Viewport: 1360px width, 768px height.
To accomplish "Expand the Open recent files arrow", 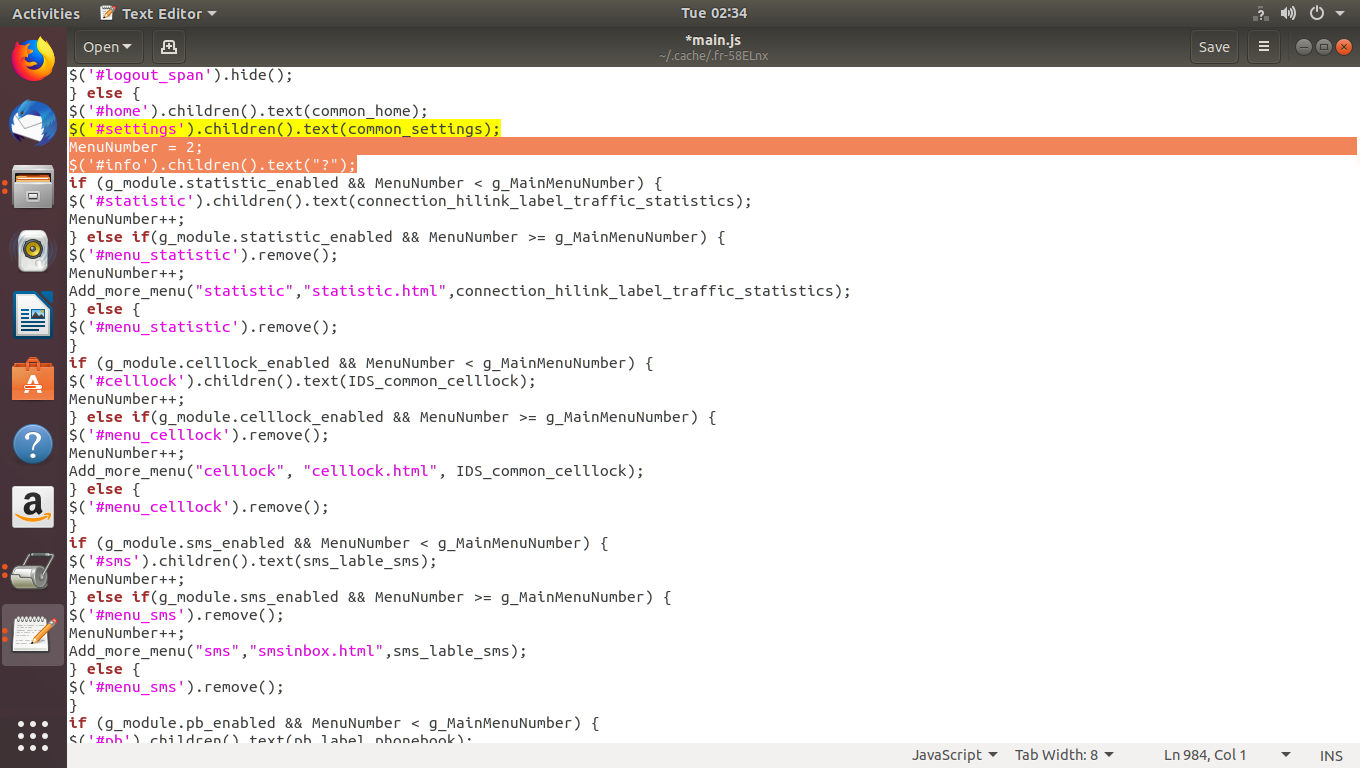I will (x=129, y=47).
